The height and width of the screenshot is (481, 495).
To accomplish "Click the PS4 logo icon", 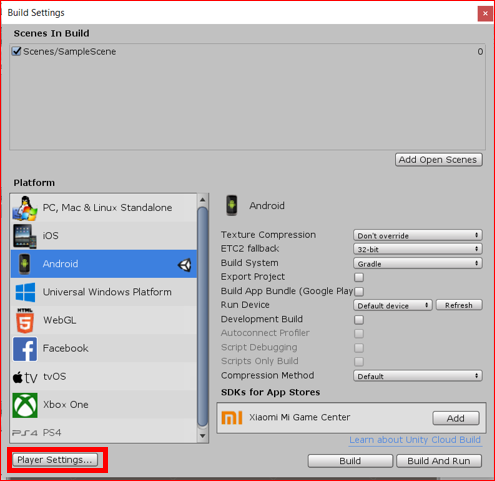I will coord(25,433).
